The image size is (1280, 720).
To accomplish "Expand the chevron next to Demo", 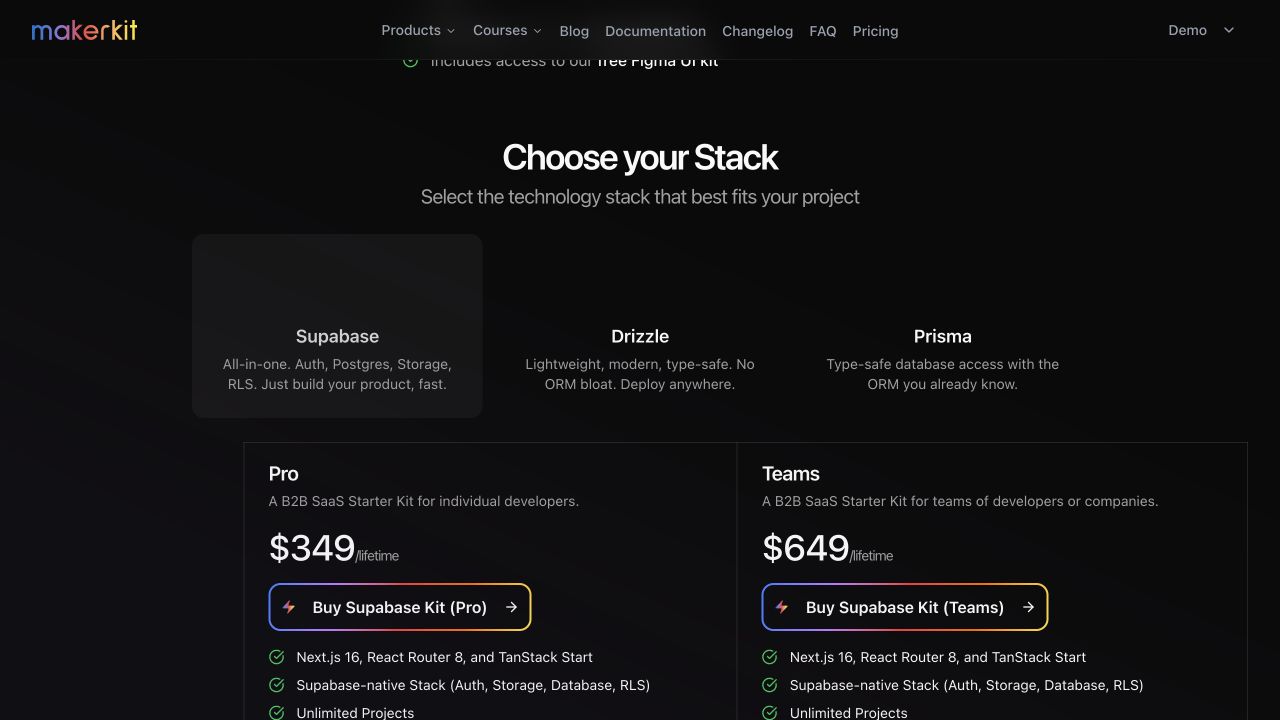I will click(1229, 30).
